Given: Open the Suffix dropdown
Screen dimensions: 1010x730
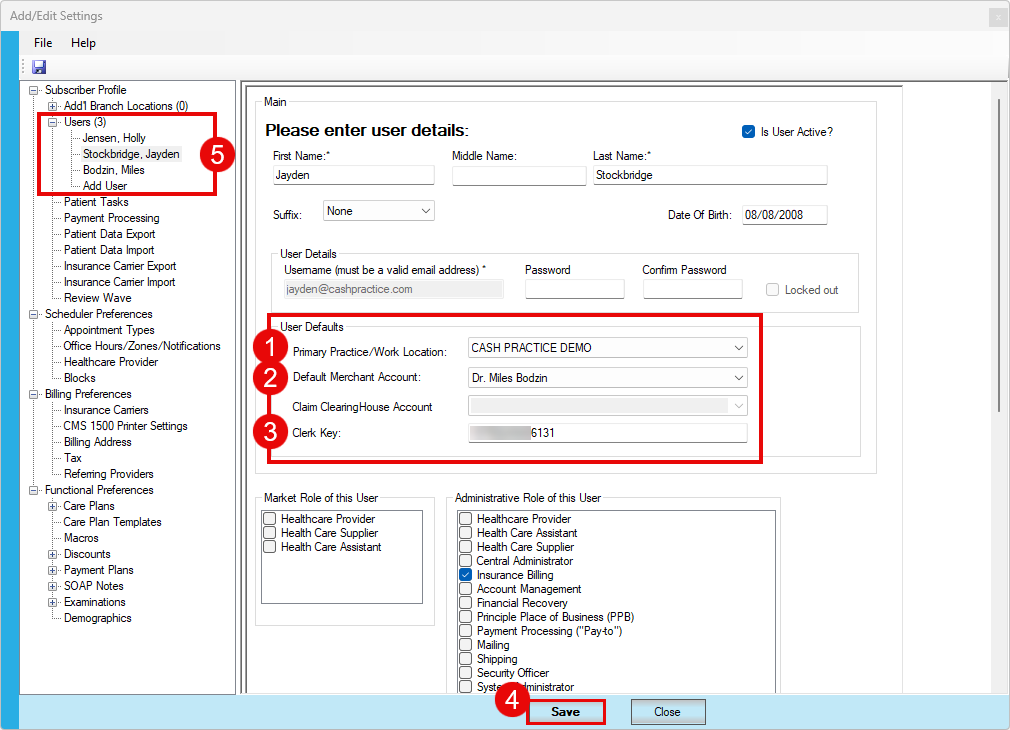Looking at the screenshot, I should click(x=379, y=211).
